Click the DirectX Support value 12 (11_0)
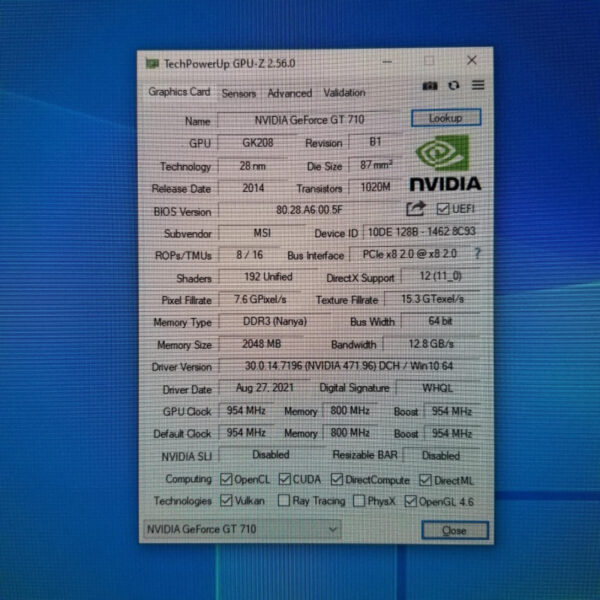 click(x=440, y=276)
